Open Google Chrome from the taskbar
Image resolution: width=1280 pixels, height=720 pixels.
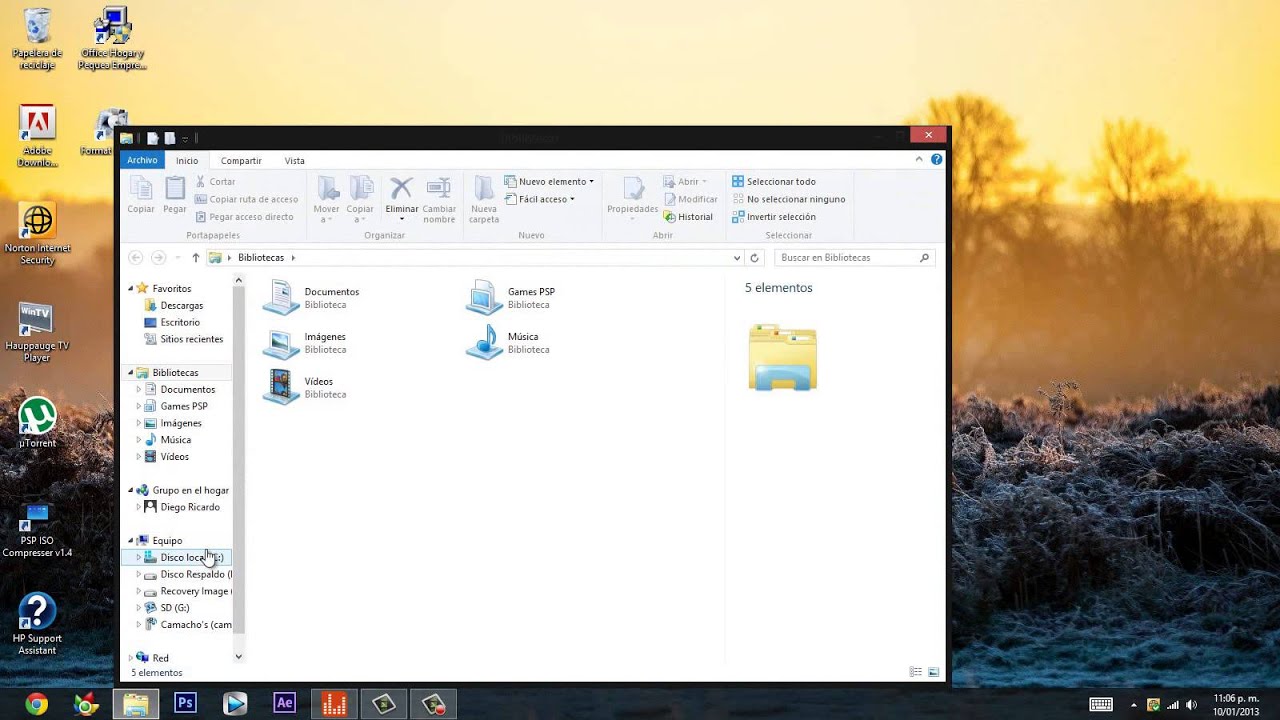pos(37,703)
